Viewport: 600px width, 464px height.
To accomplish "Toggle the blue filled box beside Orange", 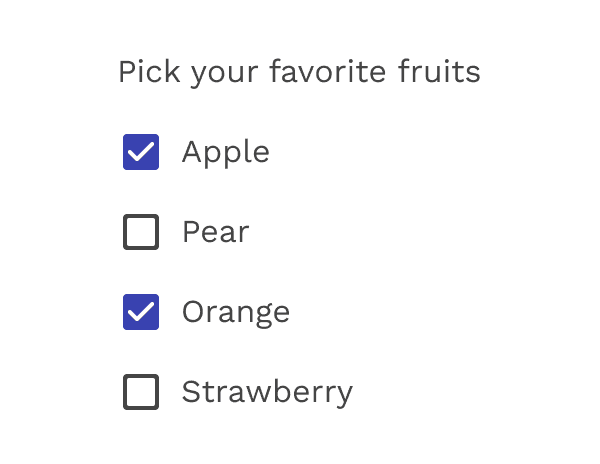I will pyautogui.click(x=141, y=312).
